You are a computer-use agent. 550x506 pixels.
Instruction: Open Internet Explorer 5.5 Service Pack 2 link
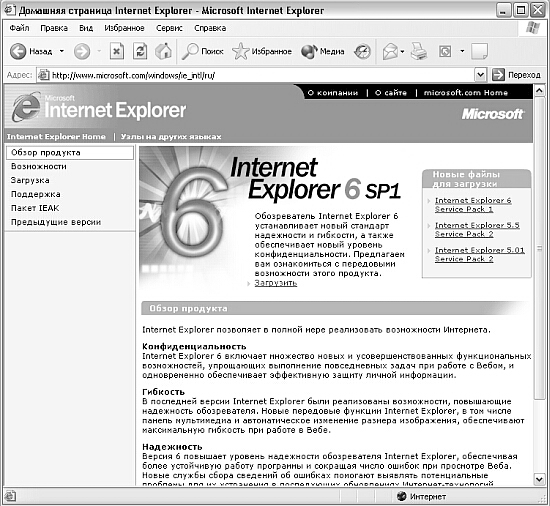[477, 230]
